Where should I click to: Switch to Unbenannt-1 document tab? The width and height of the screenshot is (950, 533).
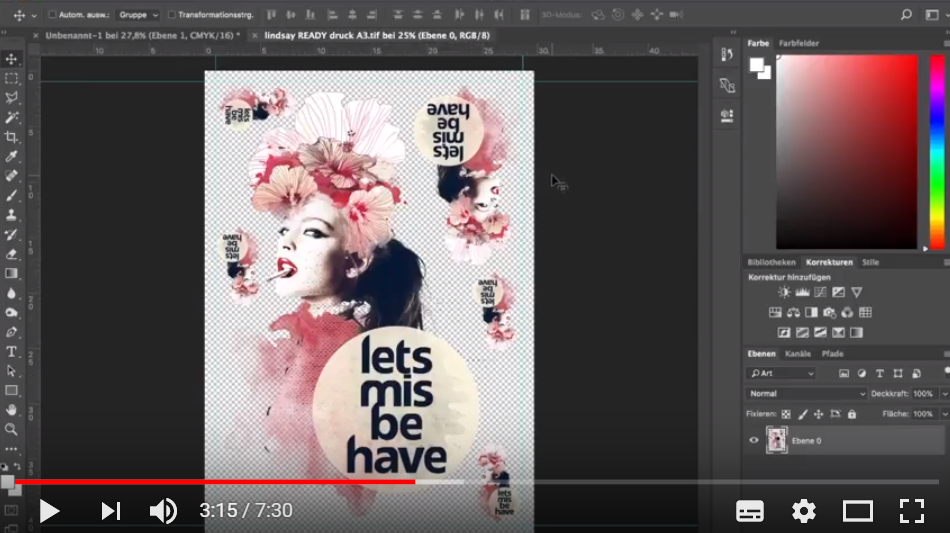click(142, 35)
